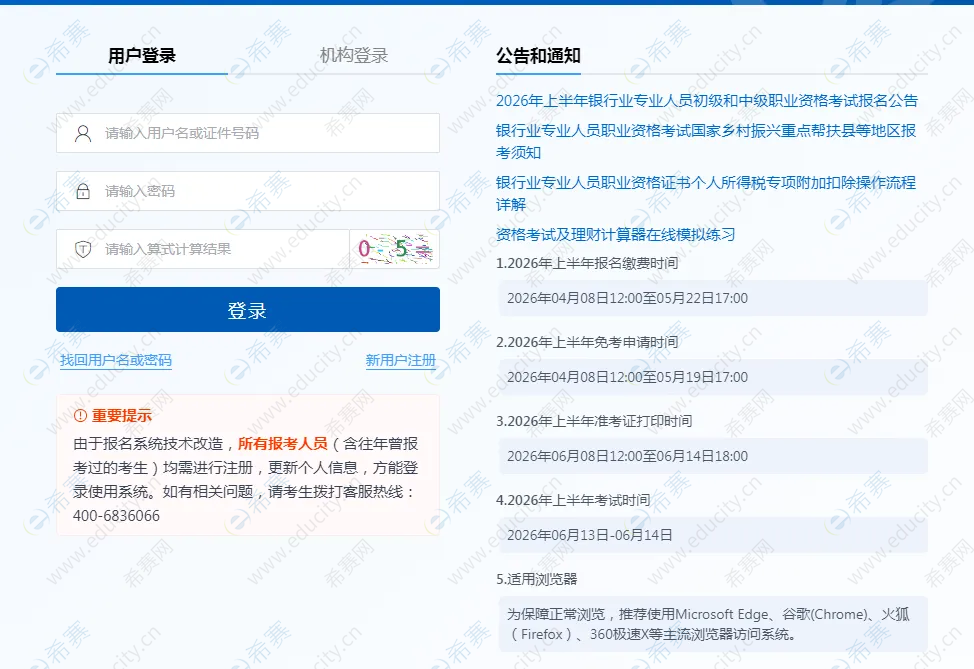Viewport: 974px width, 669px height.
Task: Open 2026年上半年银行业专业人员初级和中级职业资格考试报名公告
Action: click(707, 101)
